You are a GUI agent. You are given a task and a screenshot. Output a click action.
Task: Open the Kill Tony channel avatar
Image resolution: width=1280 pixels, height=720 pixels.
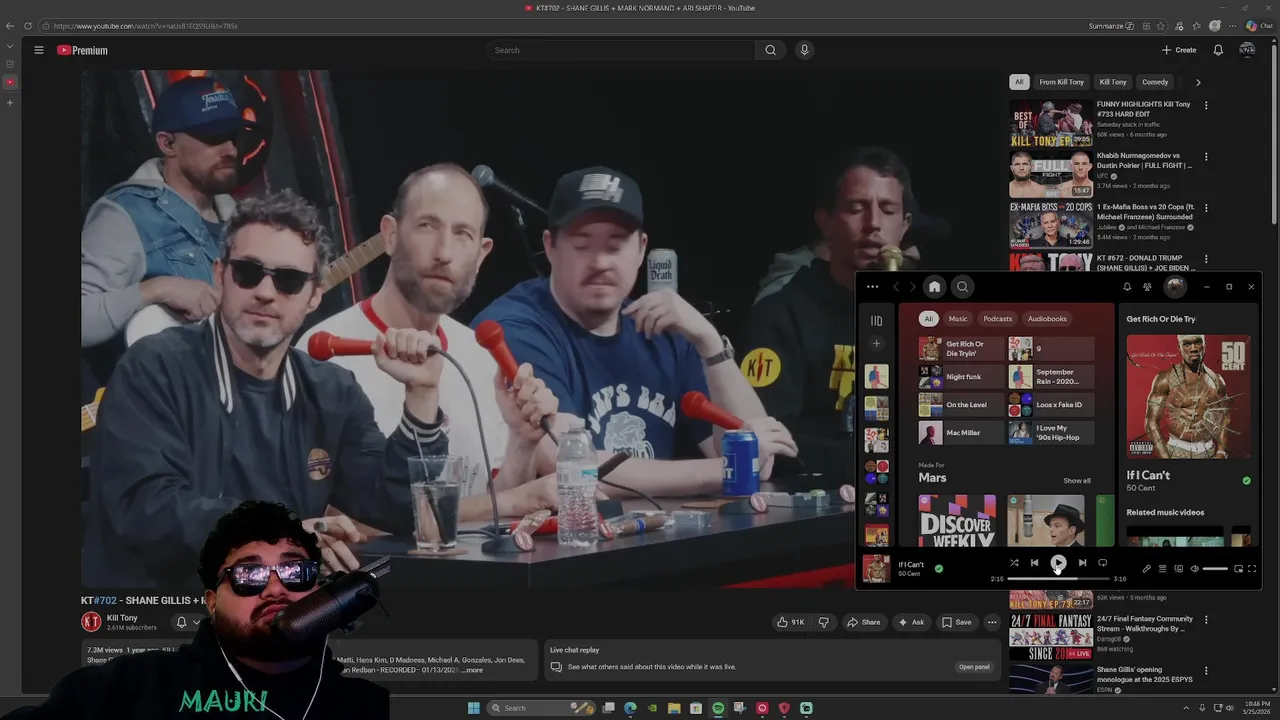[91, 622]
